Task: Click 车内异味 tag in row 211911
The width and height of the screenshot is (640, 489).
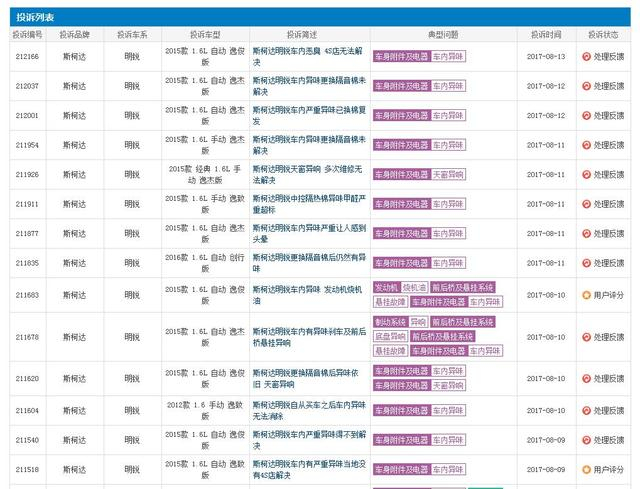Action: coord(448,204)
